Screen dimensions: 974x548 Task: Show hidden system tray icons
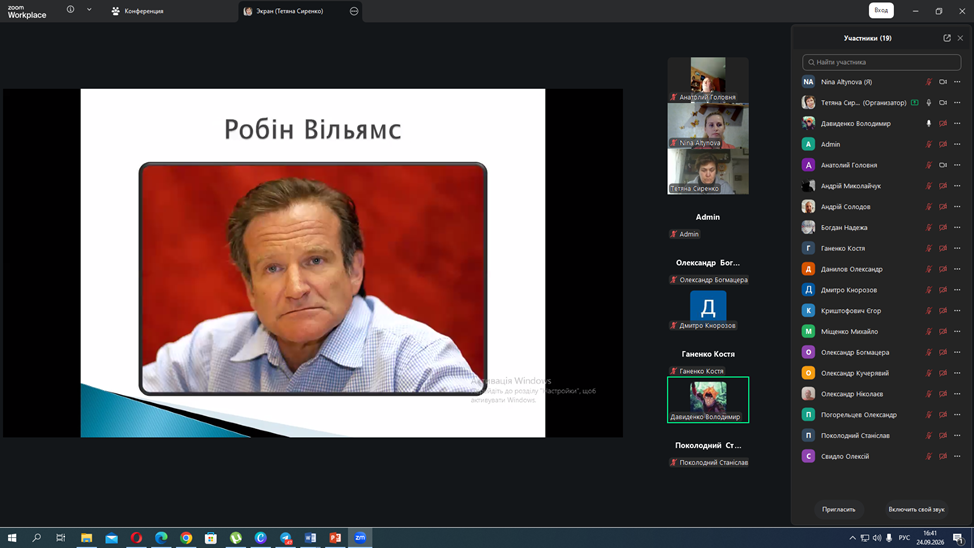[852, 538]
